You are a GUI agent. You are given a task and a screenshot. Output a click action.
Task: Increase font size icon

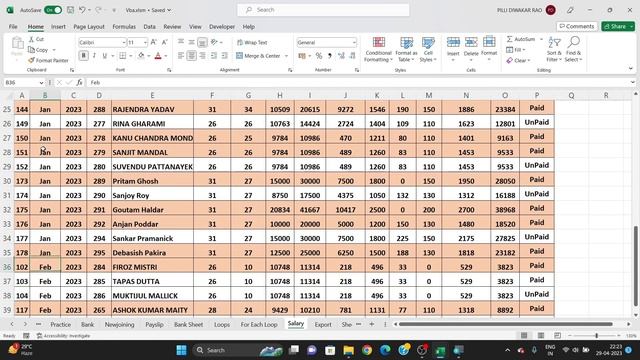point(154,42)
